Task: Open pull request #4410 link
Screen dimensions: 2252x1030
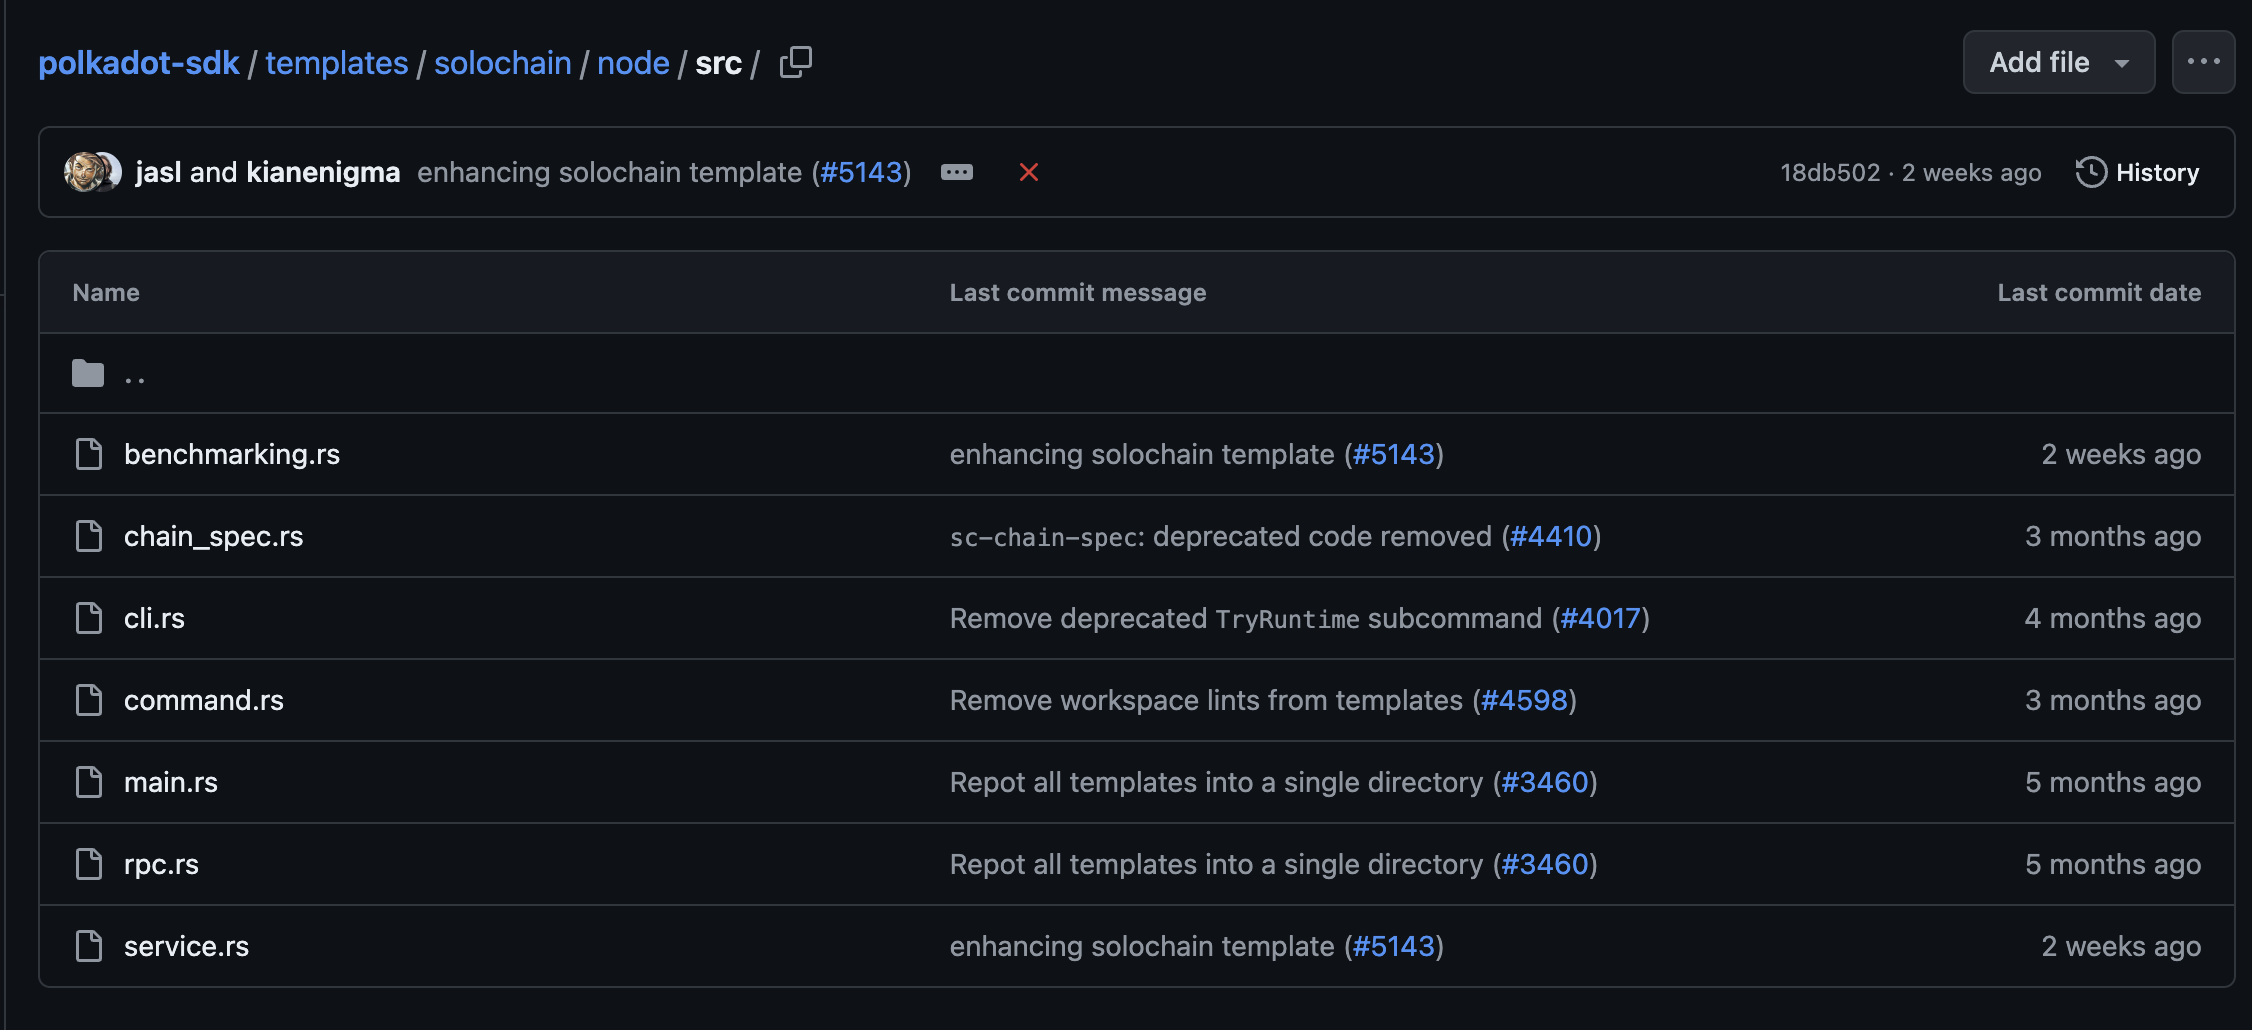Action: point(1551,536)
